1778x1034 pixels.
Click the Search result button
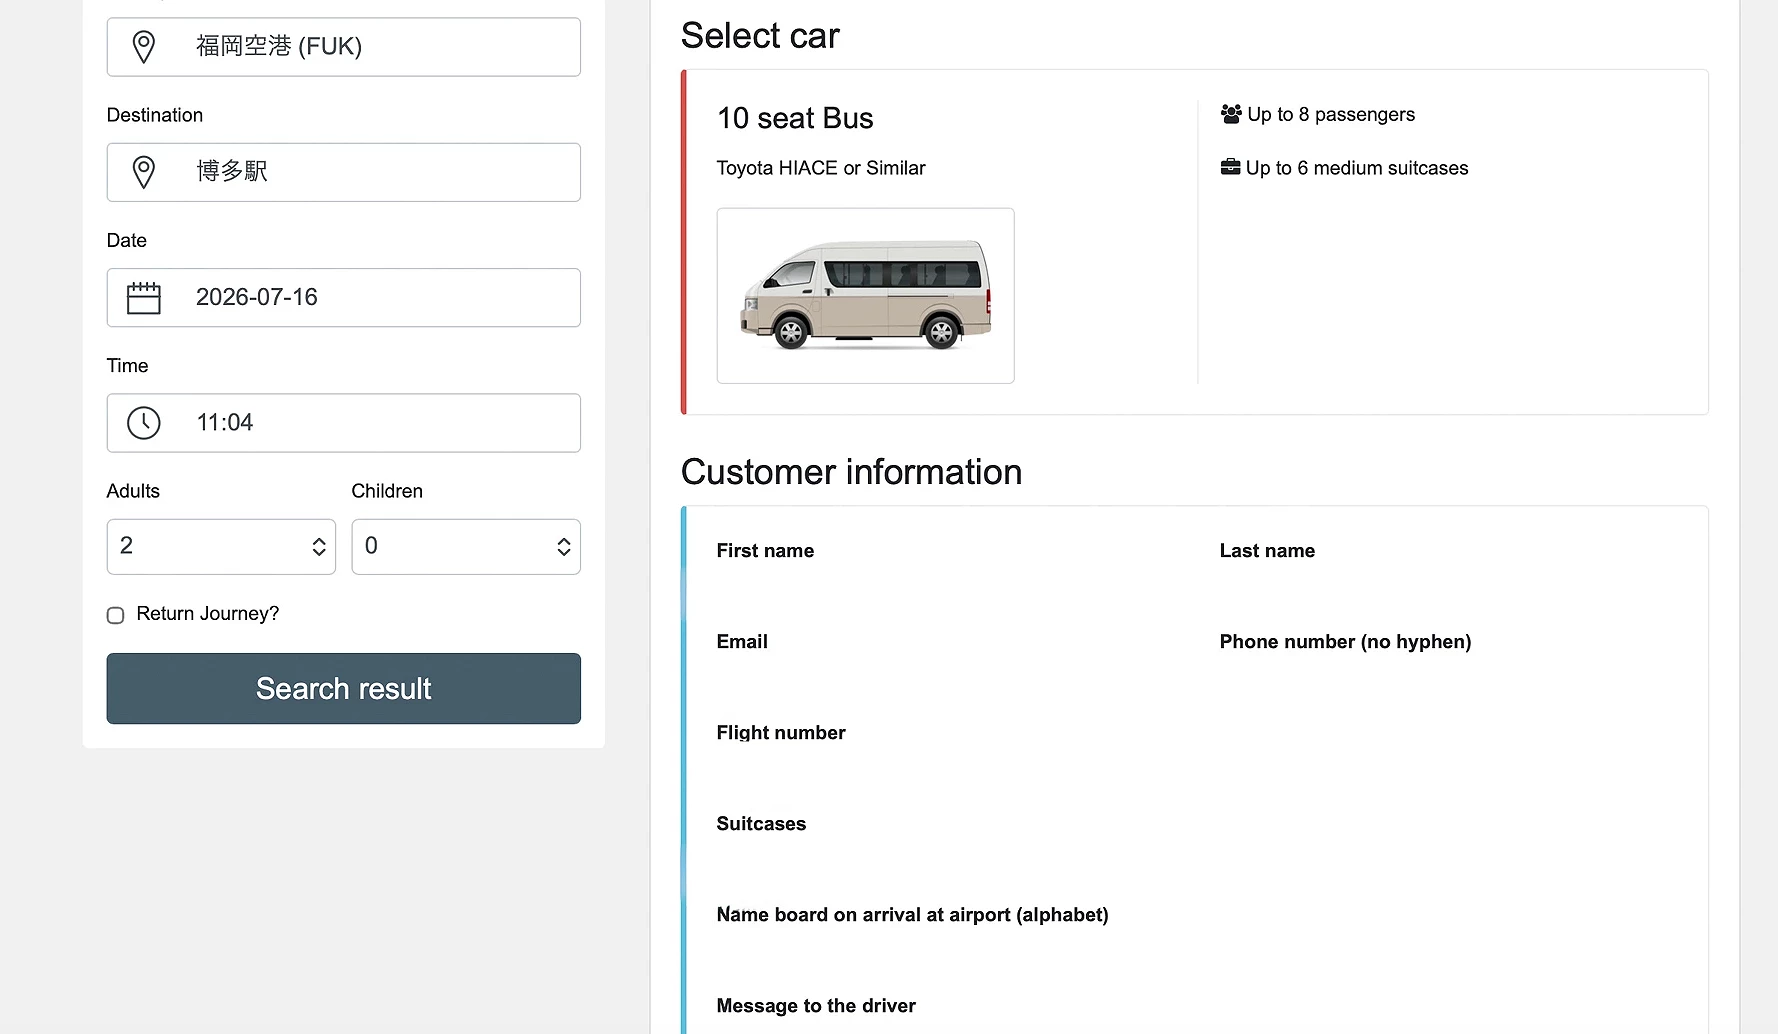pyautogui.click(x=344, y=689)
